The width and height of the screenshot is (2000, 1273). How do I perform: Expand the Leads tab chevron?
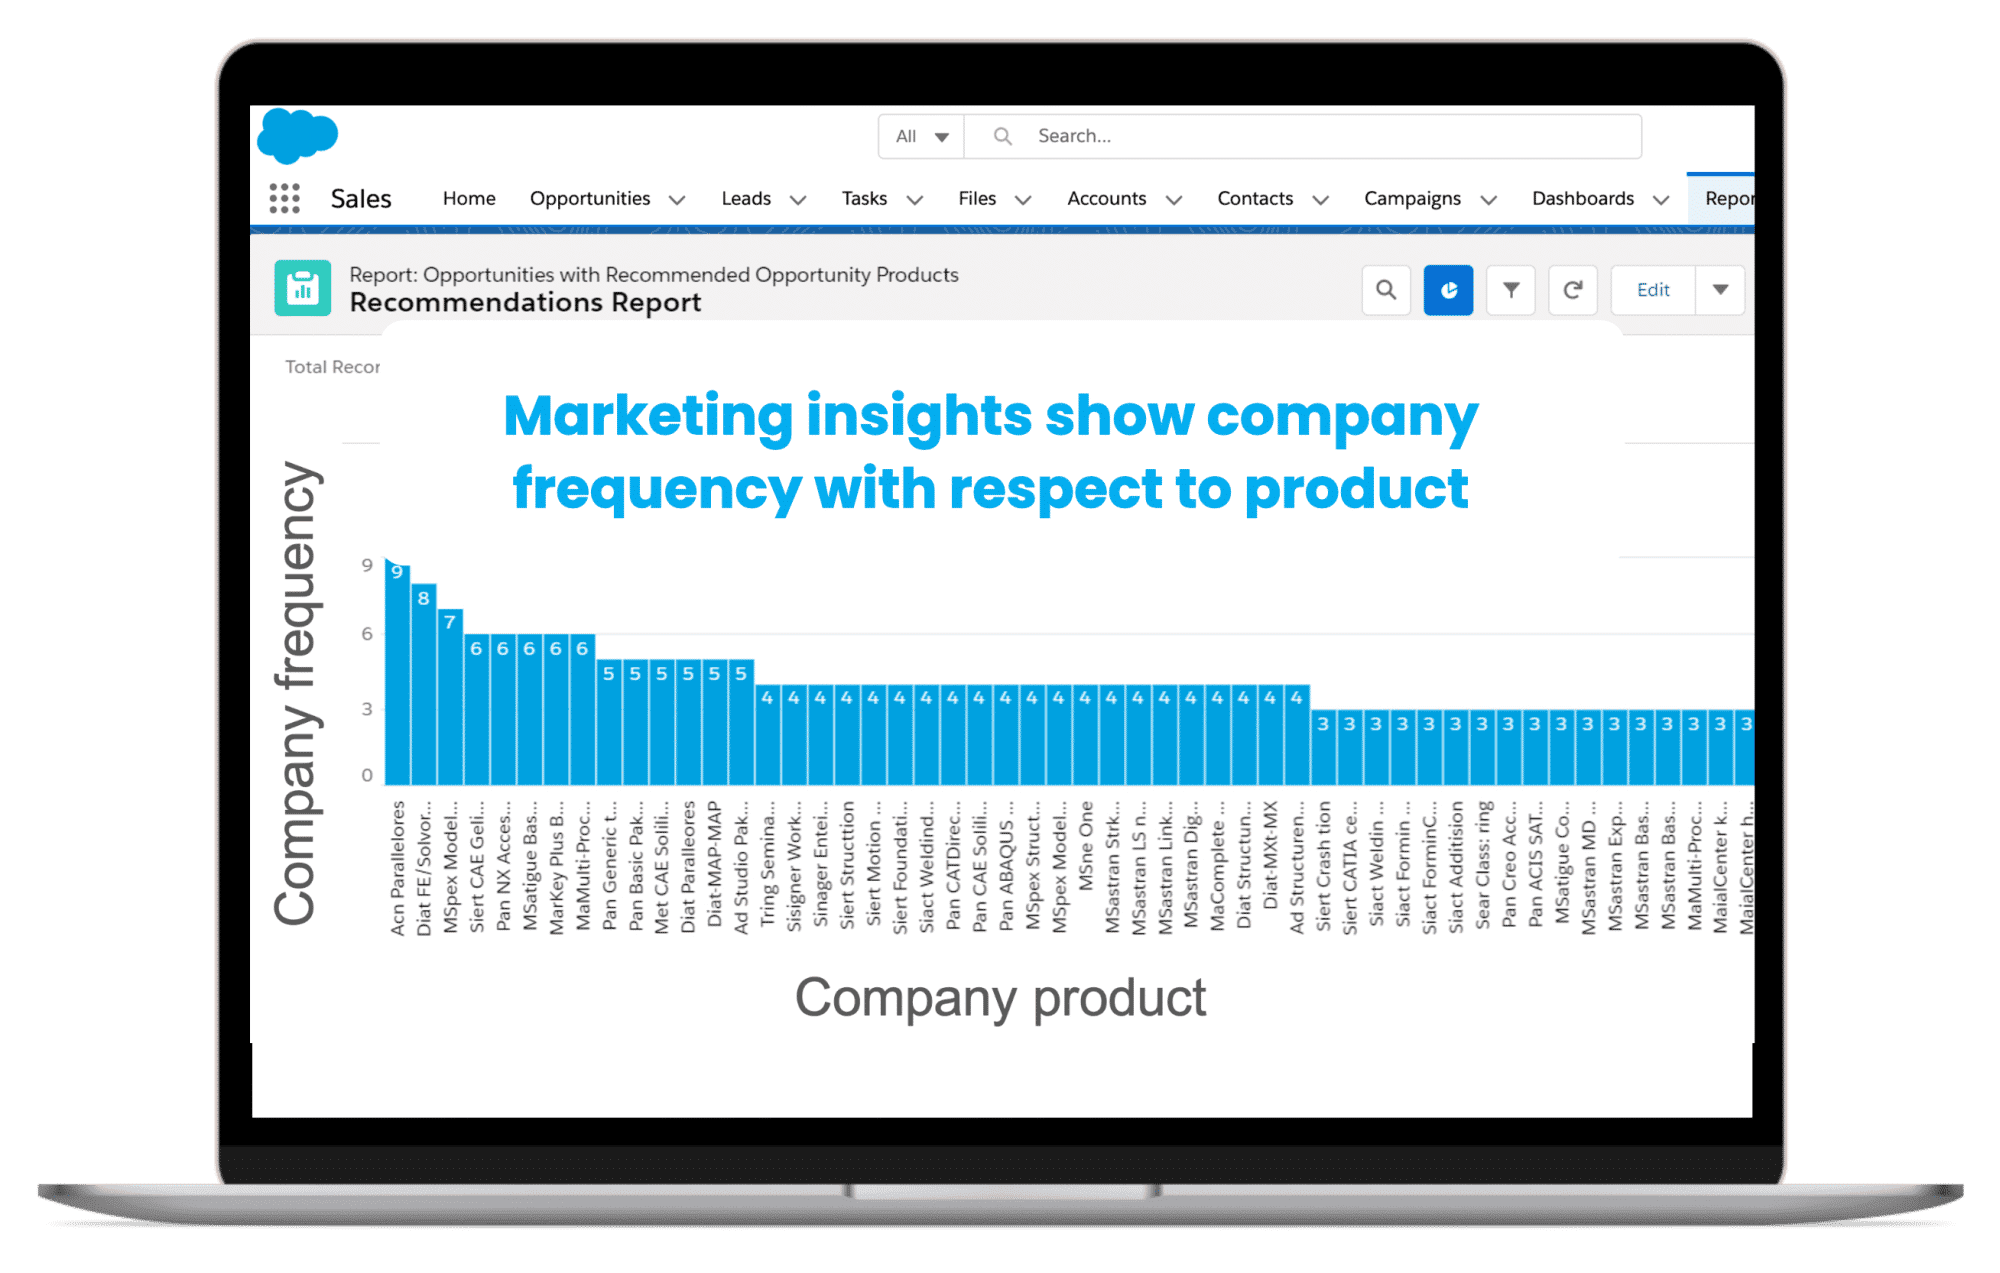(x=798, y=200)
